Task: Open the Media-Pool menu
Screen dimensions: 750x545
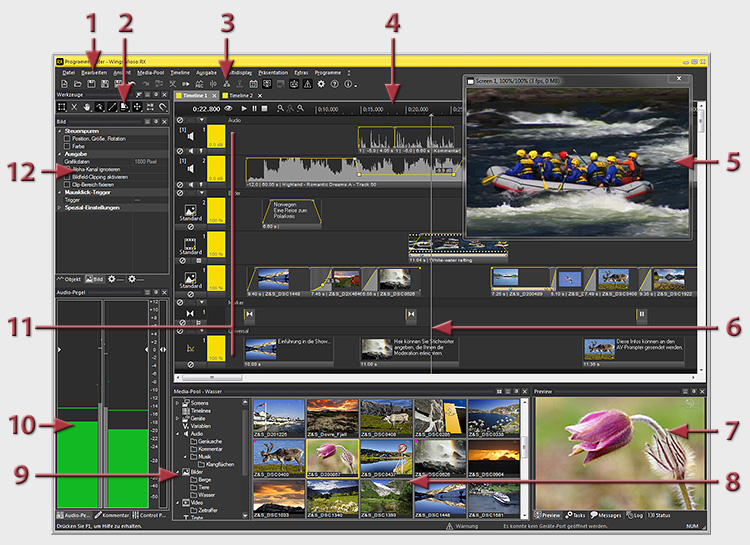Action: (x=151, y=73)
